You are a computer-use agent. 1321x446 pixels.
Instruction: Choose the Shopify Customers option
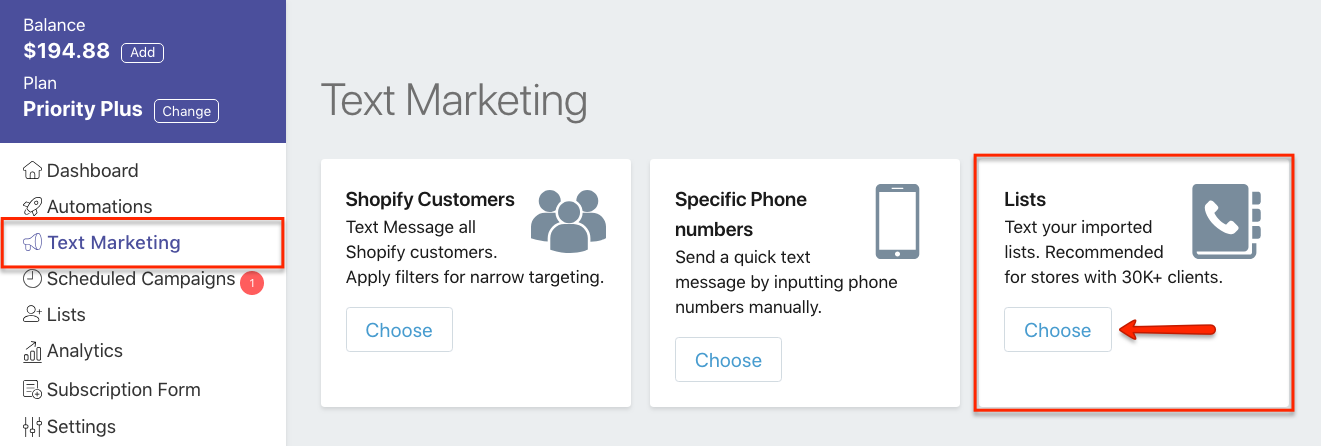click(x=399, y=330)
